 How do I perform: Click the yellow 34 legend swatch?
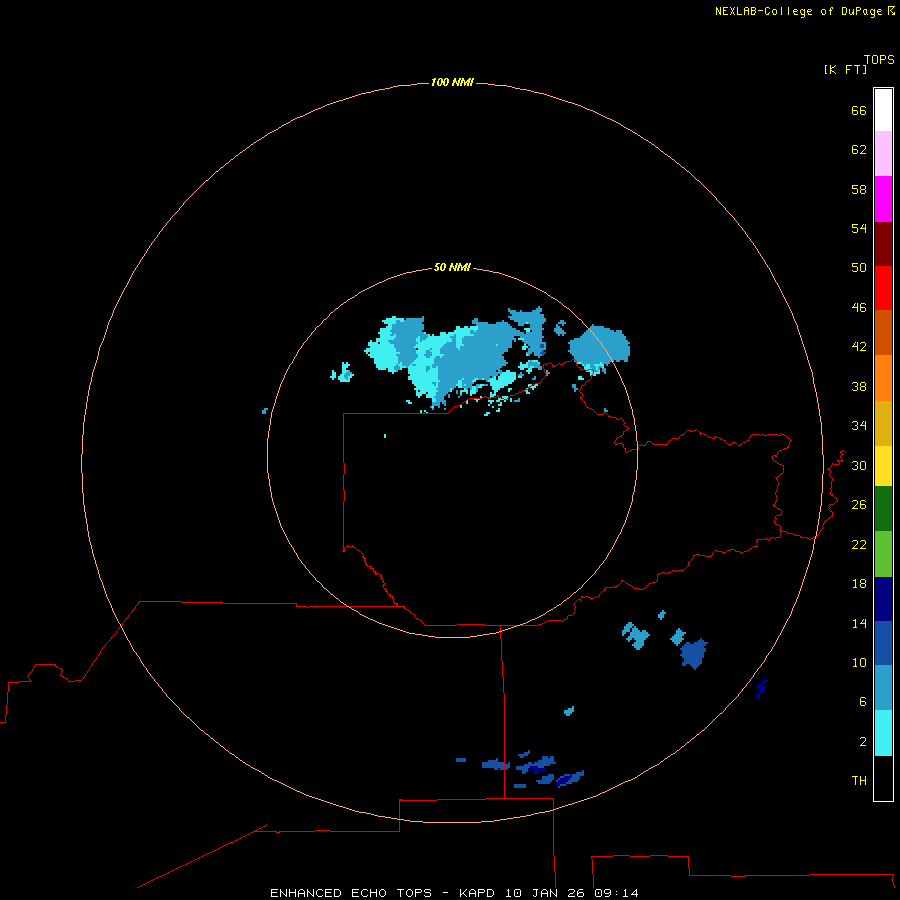coord(883,467)
